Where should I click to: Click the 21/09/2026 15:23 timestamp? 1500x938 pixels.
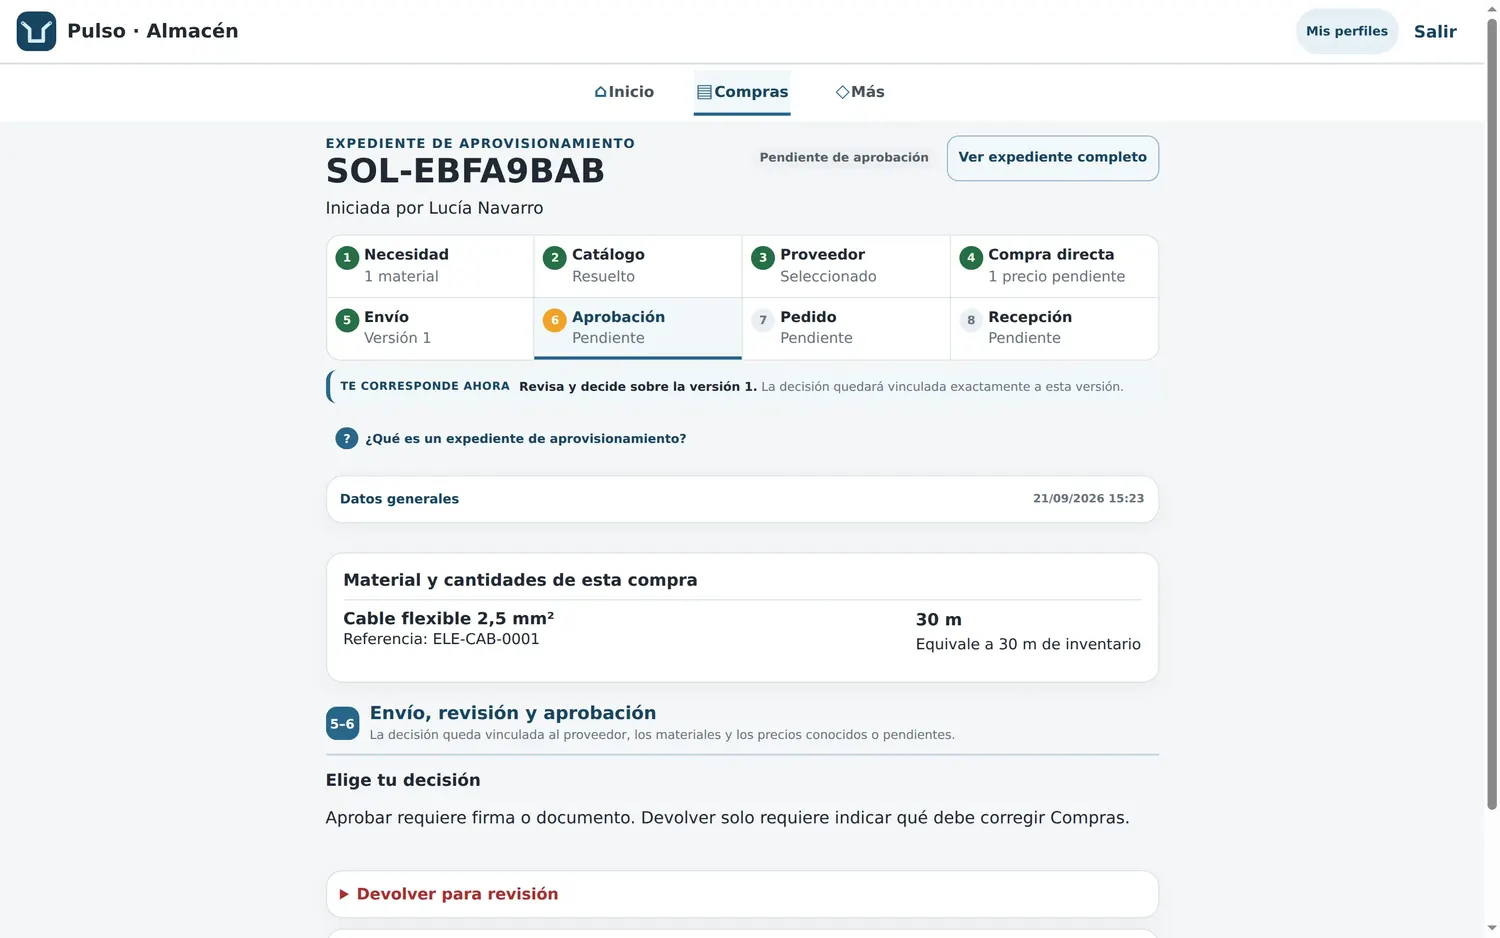[x=1088, y=498]
